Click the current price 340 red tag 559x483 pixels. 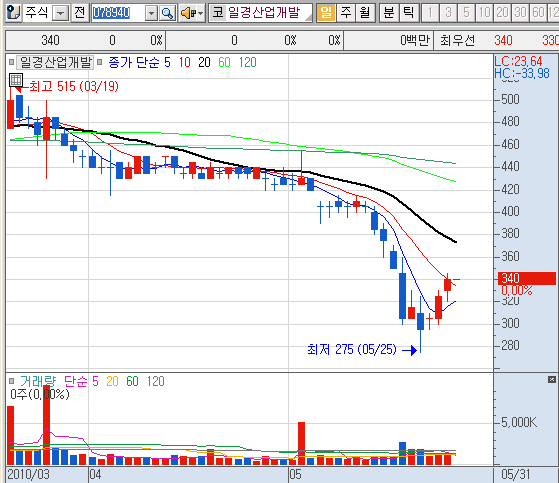point(527,278)
